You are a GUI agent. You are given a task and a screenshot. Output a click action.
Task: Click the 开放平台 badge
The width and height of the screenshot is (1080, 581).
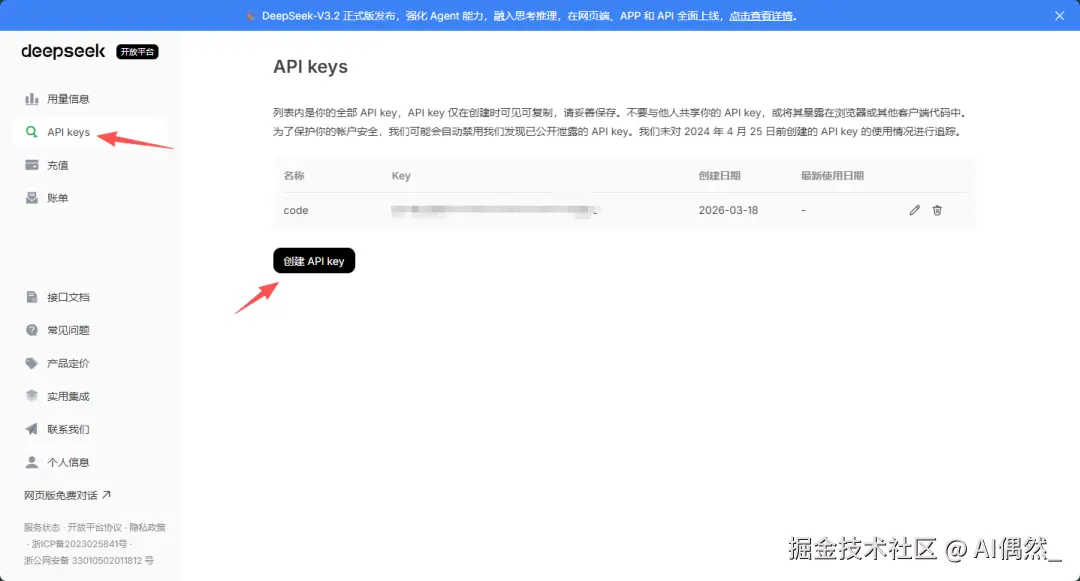(x=137, y=52)
